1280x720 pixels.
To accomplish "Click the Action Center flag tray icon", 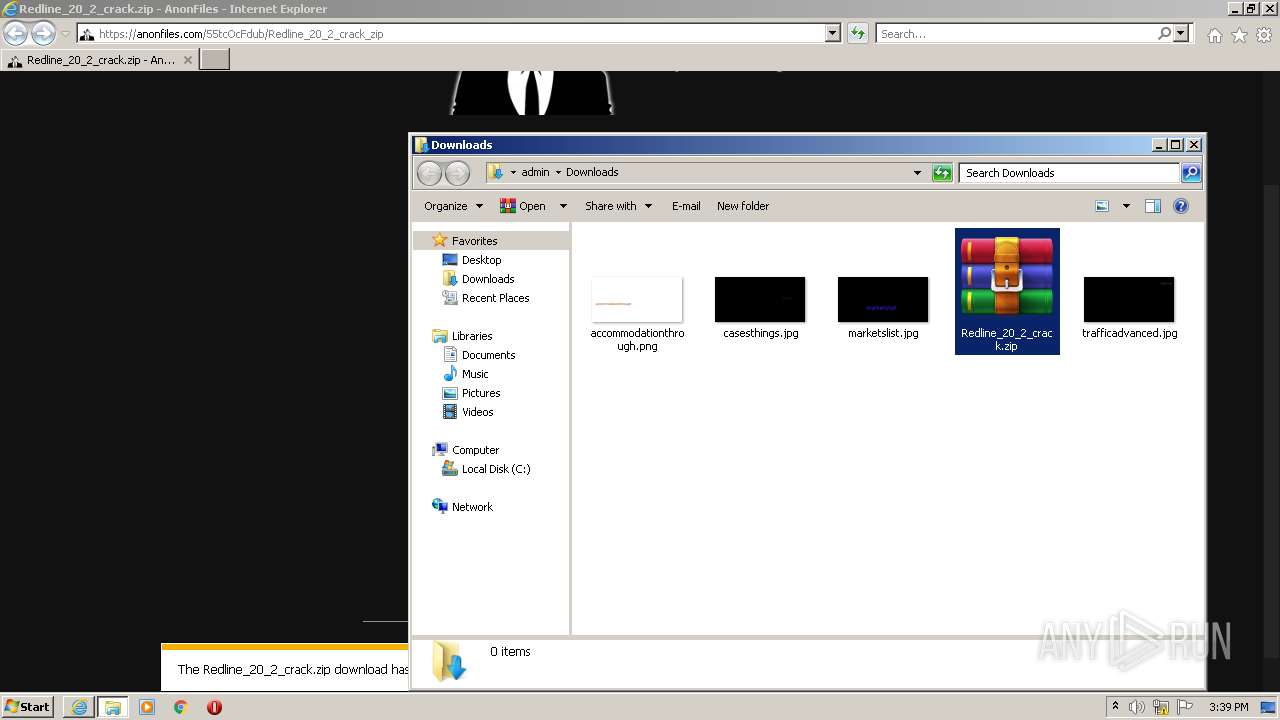I will click(1185, 707).
